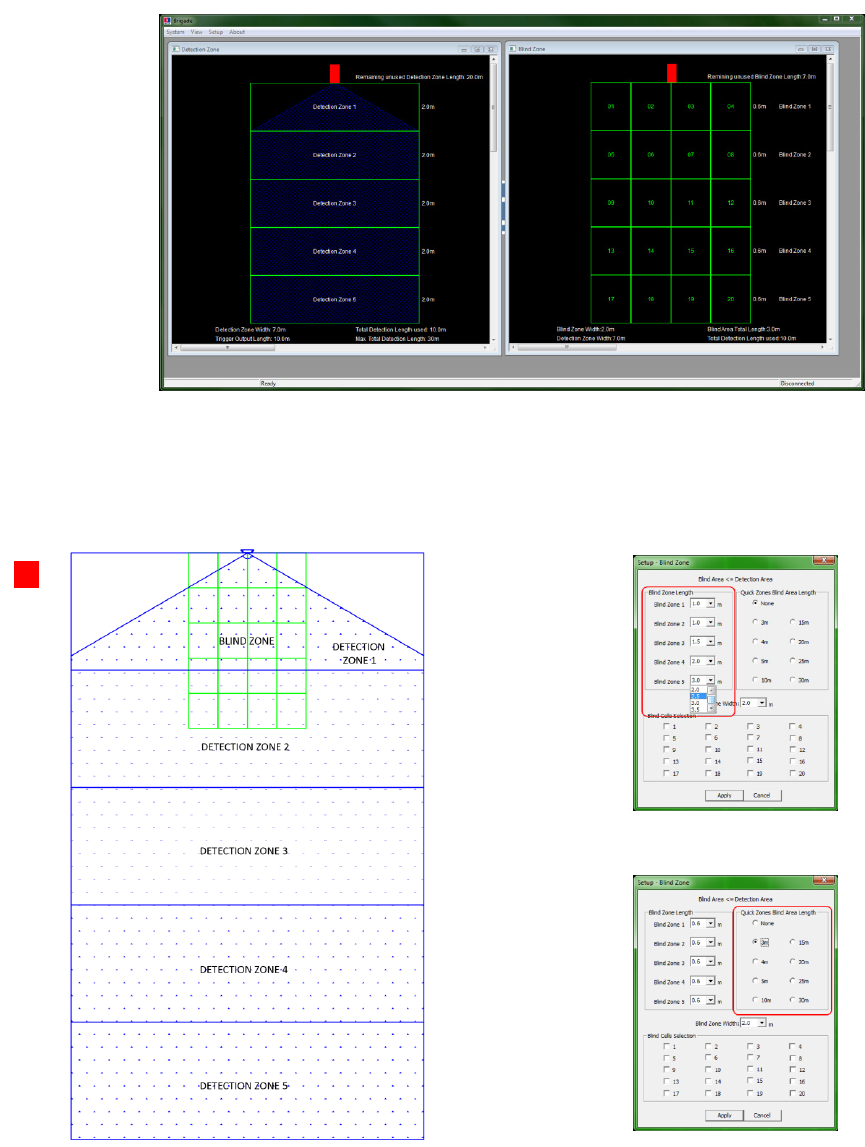This screenshot has width=865, height=1147.
Task: Click Apply in the upper Setup dialog
Action: click(x=724, y=795)
